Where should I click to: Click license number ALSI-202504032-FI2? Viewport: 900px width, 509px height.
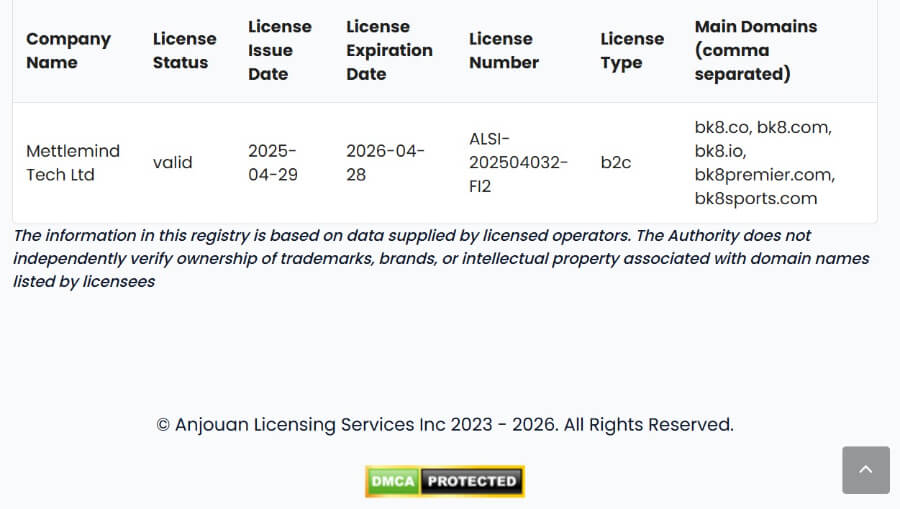517,163
